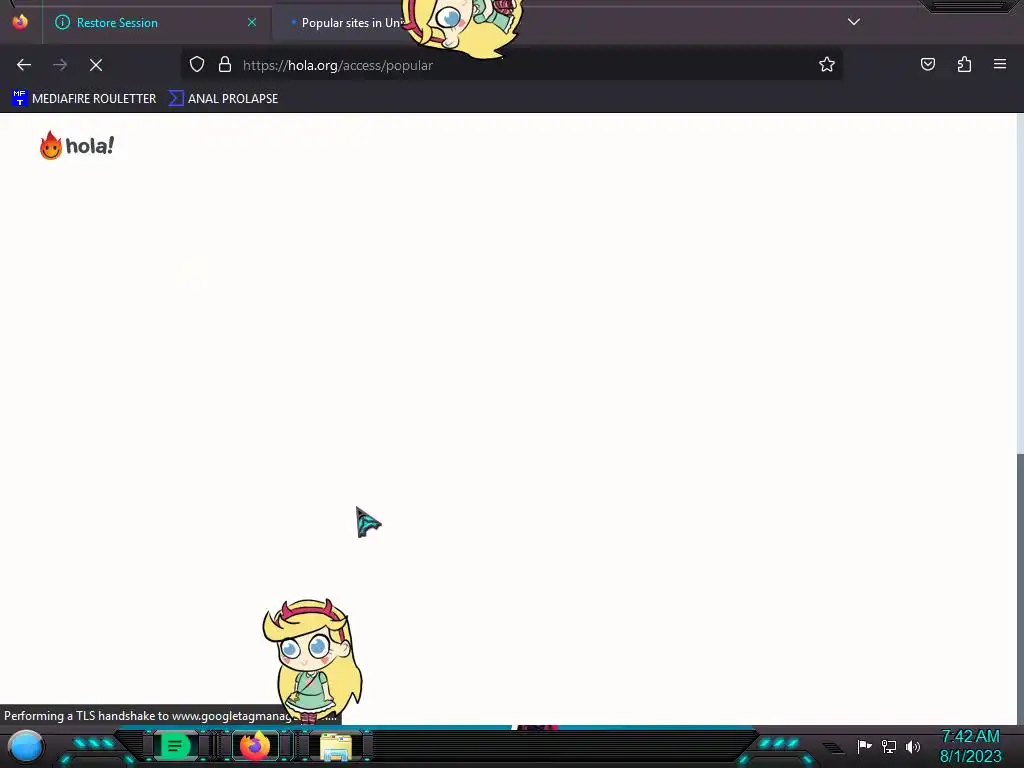Switch to the Restore Session tab
The width and height of the screenshot is (1024, 768).
pos(155,22)
